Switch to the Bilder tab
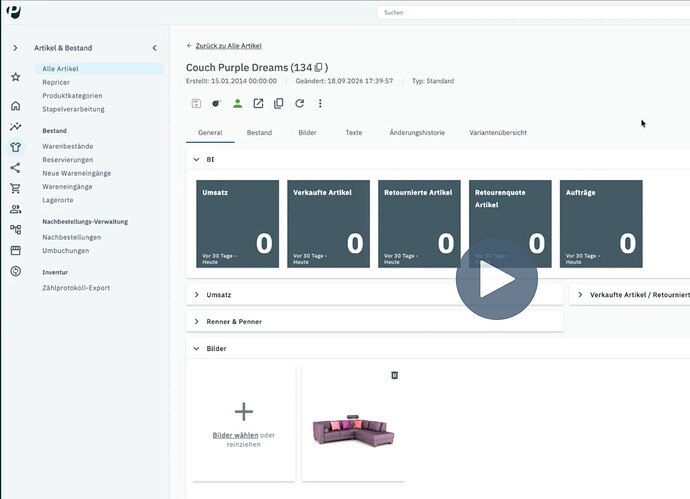Viewport: 690px width, 499px height. 307,133
